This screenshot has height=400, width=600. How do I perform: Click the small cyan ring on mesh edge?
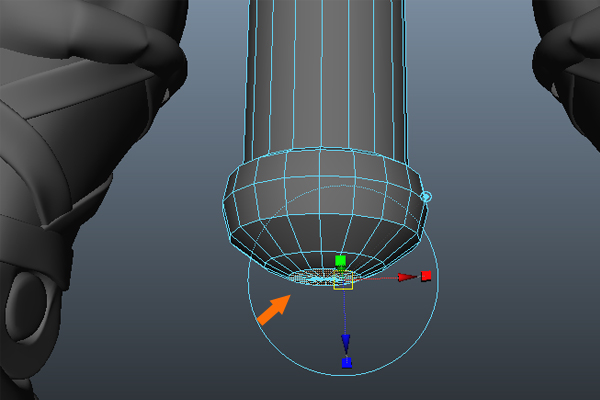click(426, 197)
